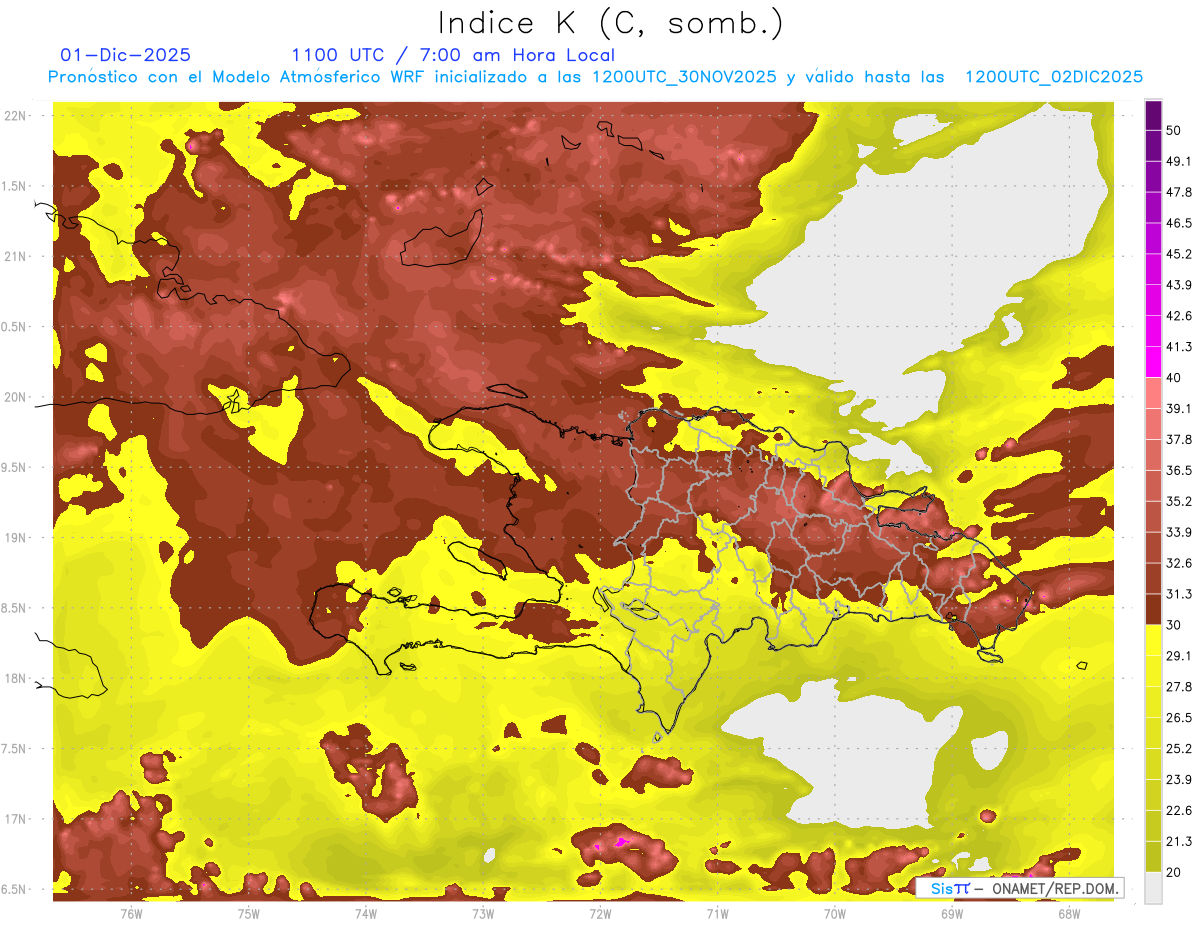Click the 'SisTT - ONAMET/REP.DOM.' logo box

tap(1019, 888)
